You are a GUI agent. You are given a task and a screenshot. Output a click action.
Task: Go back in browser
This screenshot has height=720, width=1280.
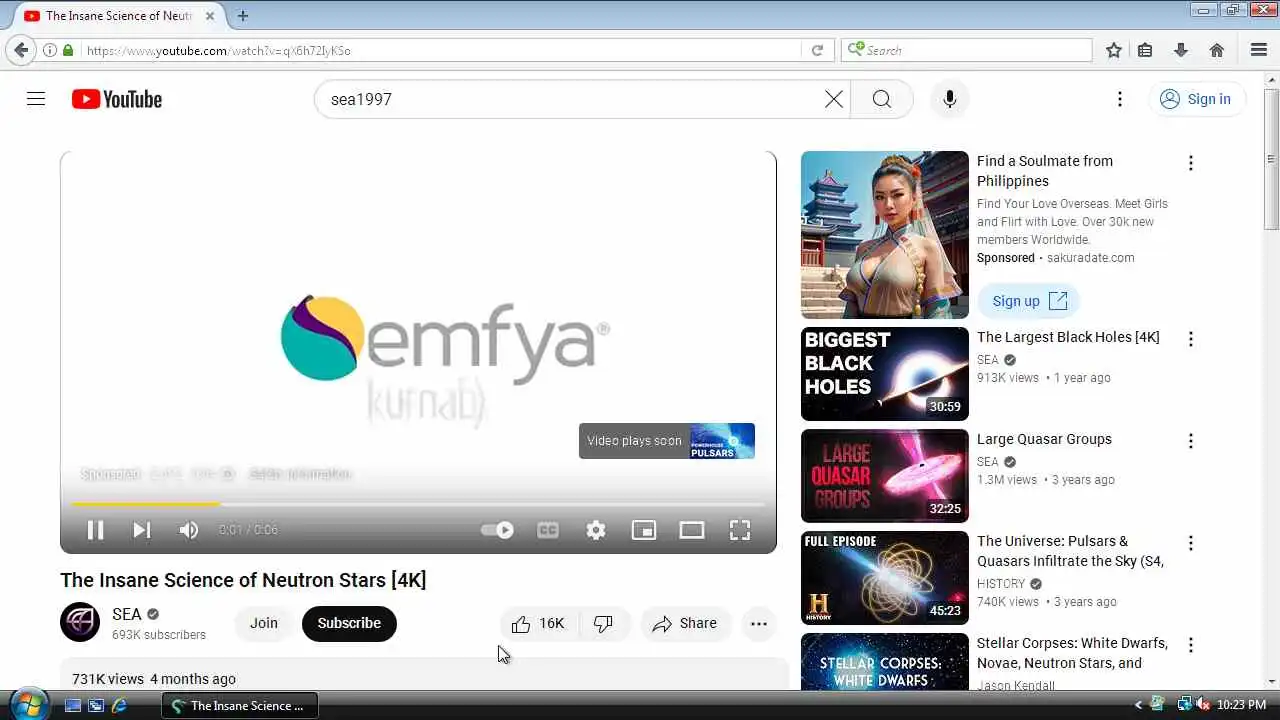click(21, 50)
